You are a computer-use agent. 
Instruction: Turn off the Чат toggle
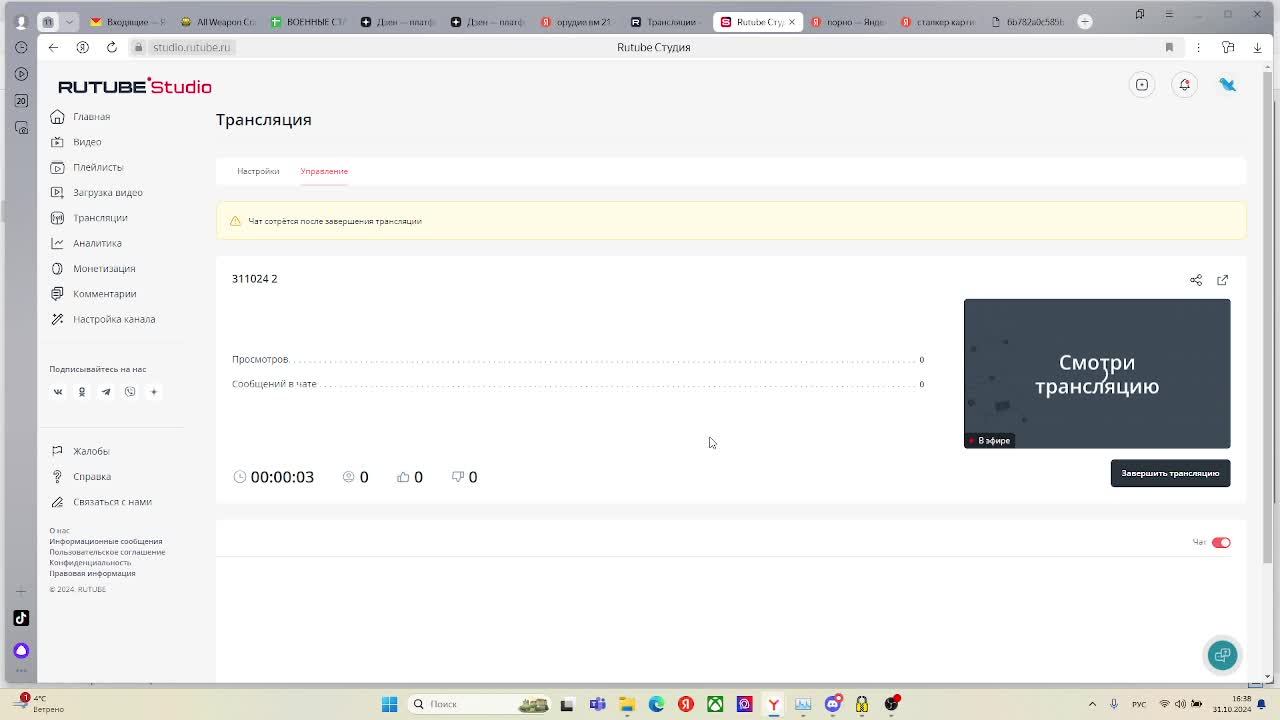click(x=1221, y=542)
